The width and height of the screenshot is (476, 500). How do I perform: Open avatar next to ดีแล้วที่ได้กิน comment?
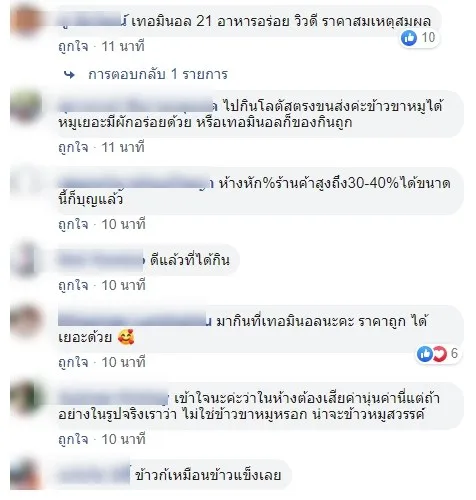coord(26,260)
